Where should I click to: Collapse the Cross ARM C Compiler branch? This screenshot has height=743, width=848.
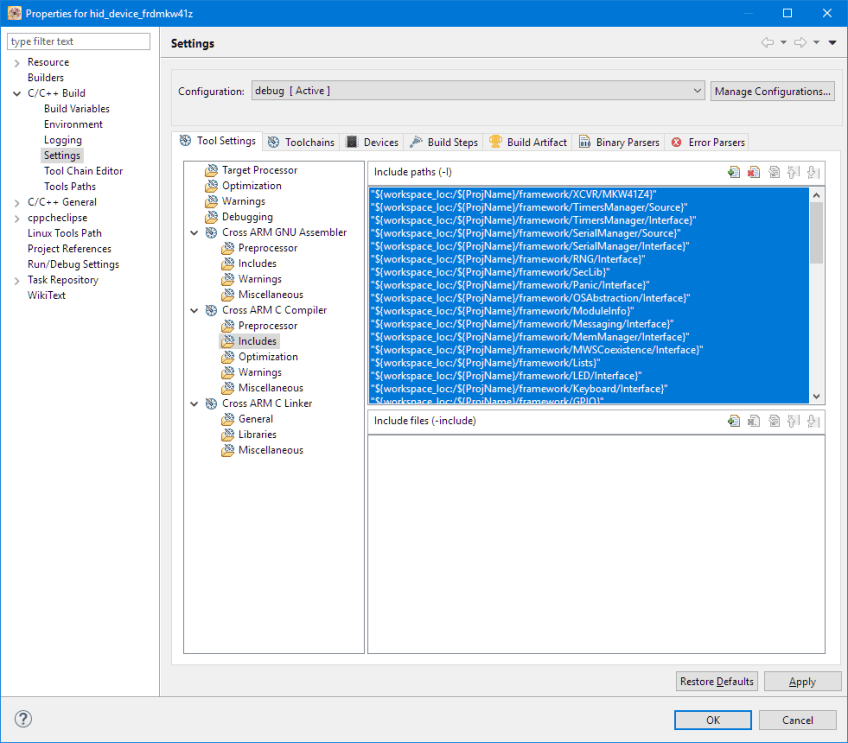point(194,309)
